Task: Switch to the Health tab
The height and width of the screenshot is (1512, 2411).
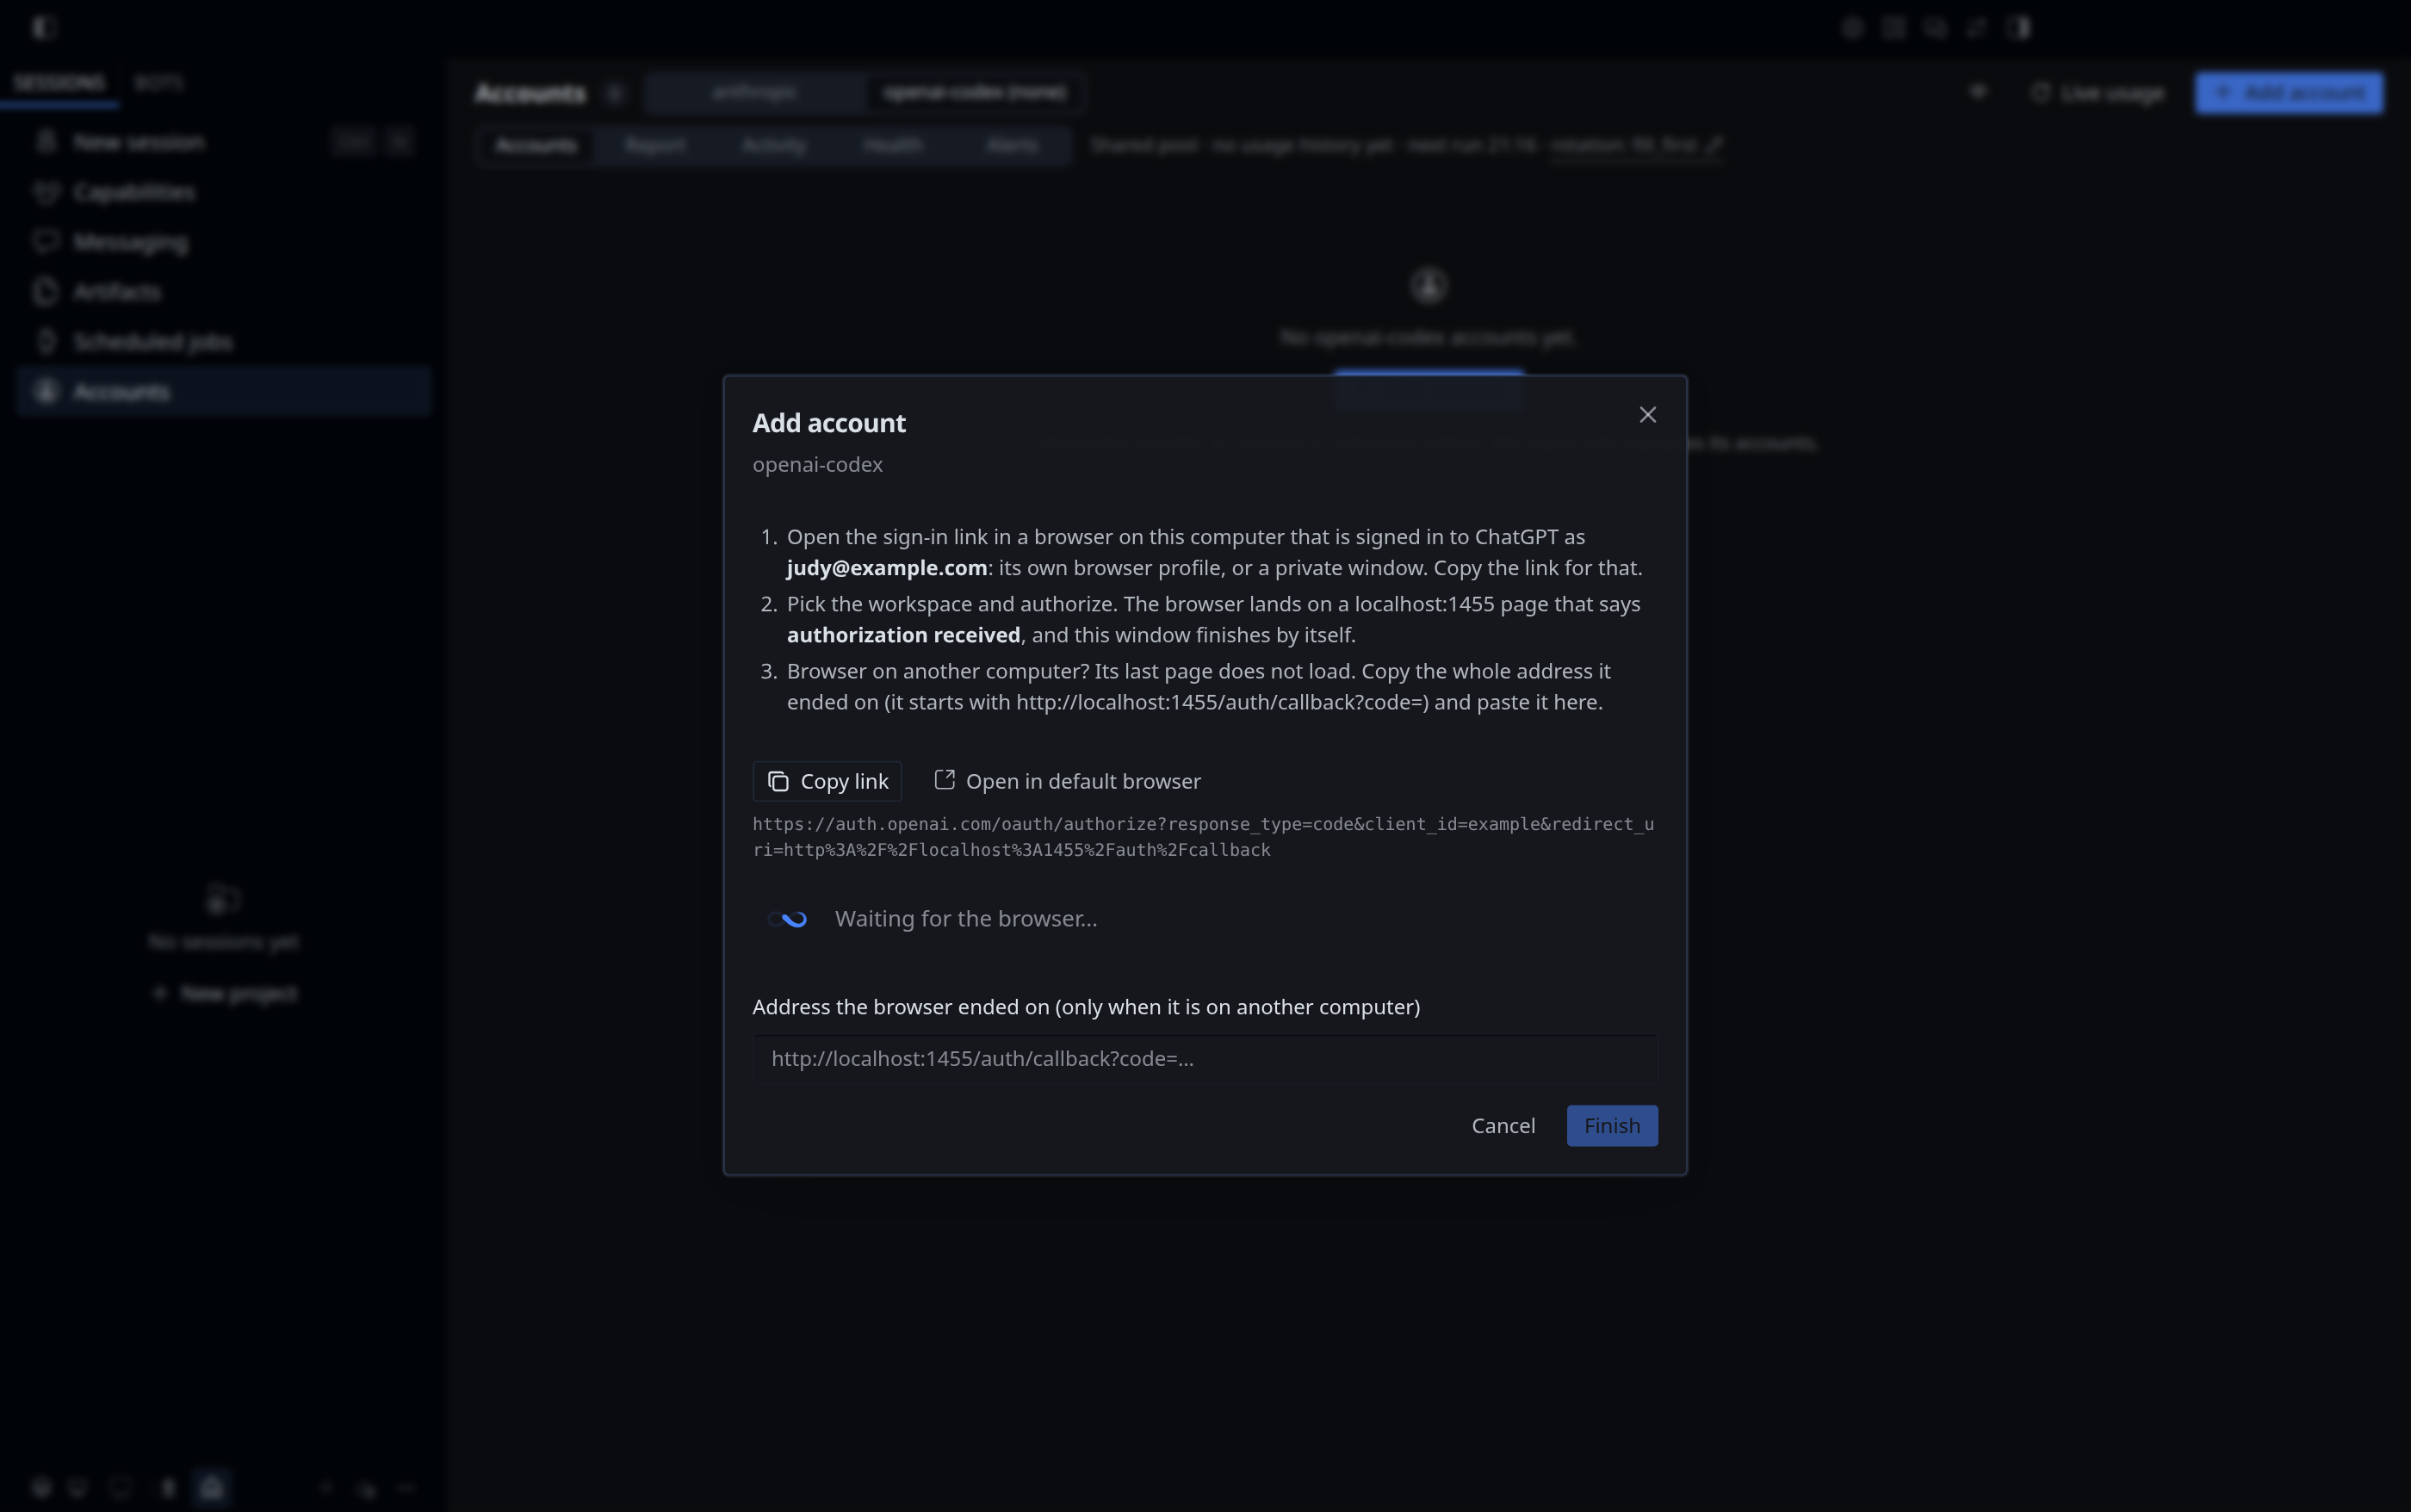Action: (892, 146)
